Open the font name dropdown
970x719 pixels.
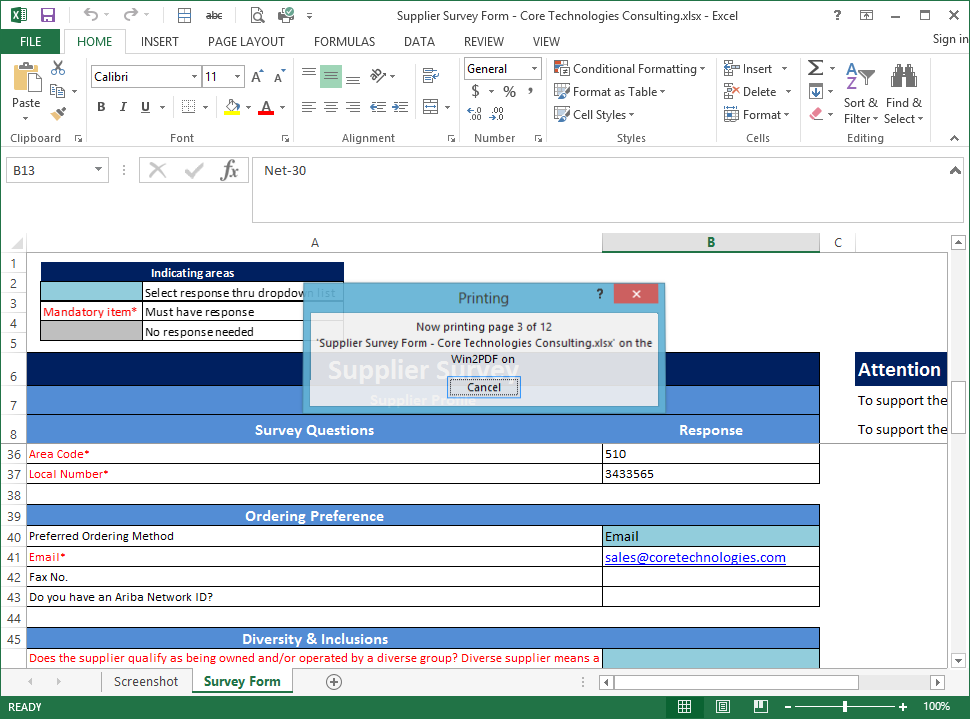point(194,77)
